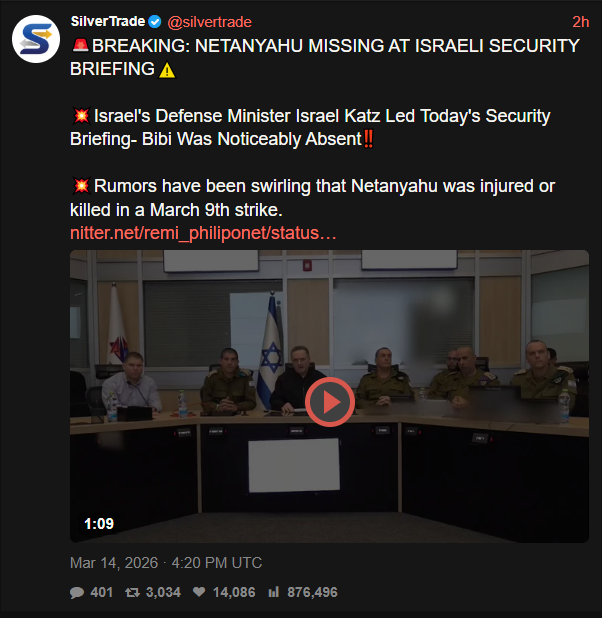Play the embedded briefing video
602x618 pixels.
pyautogui.click(x=330, y=402)
